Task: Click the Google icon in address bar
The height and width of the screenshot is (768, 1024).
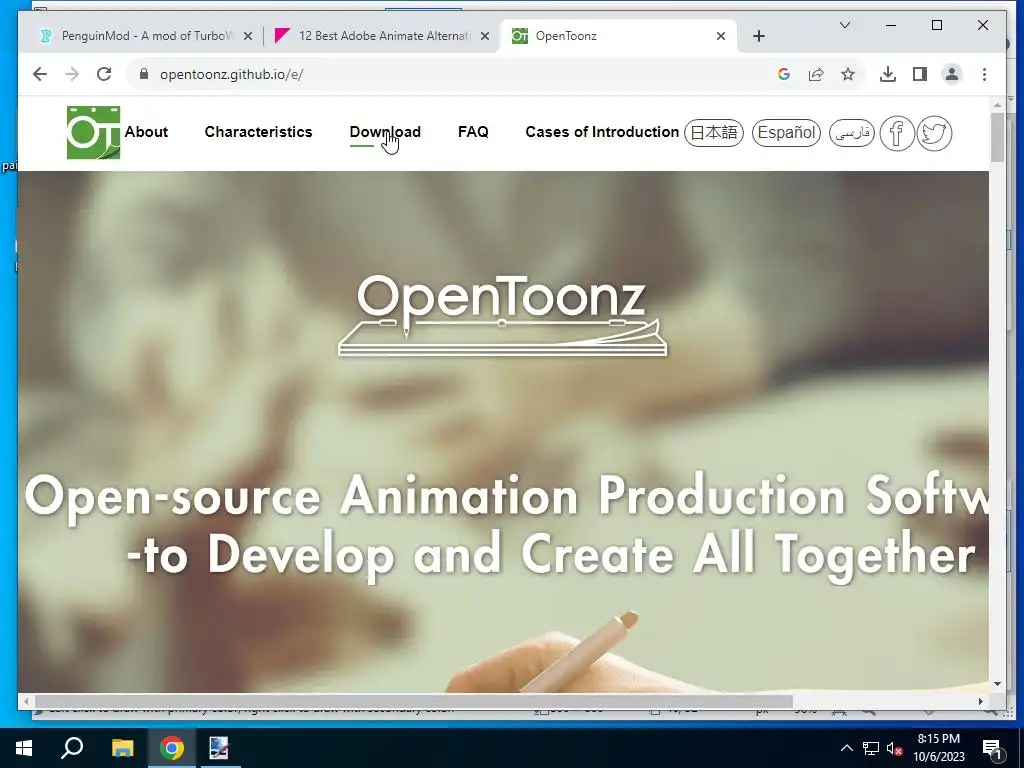Action: coord(784,74)
